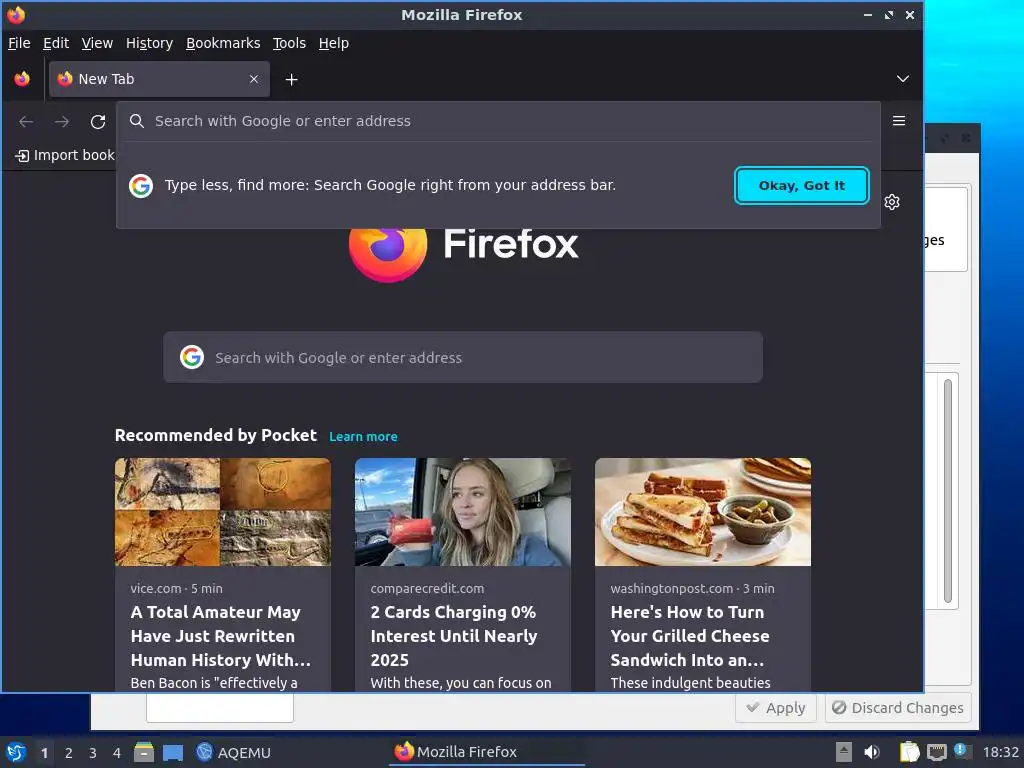This screenshot has height=768, width=1024.
Task: Click Firefox logo on the new tab page
Action: [x=388, y=256]
